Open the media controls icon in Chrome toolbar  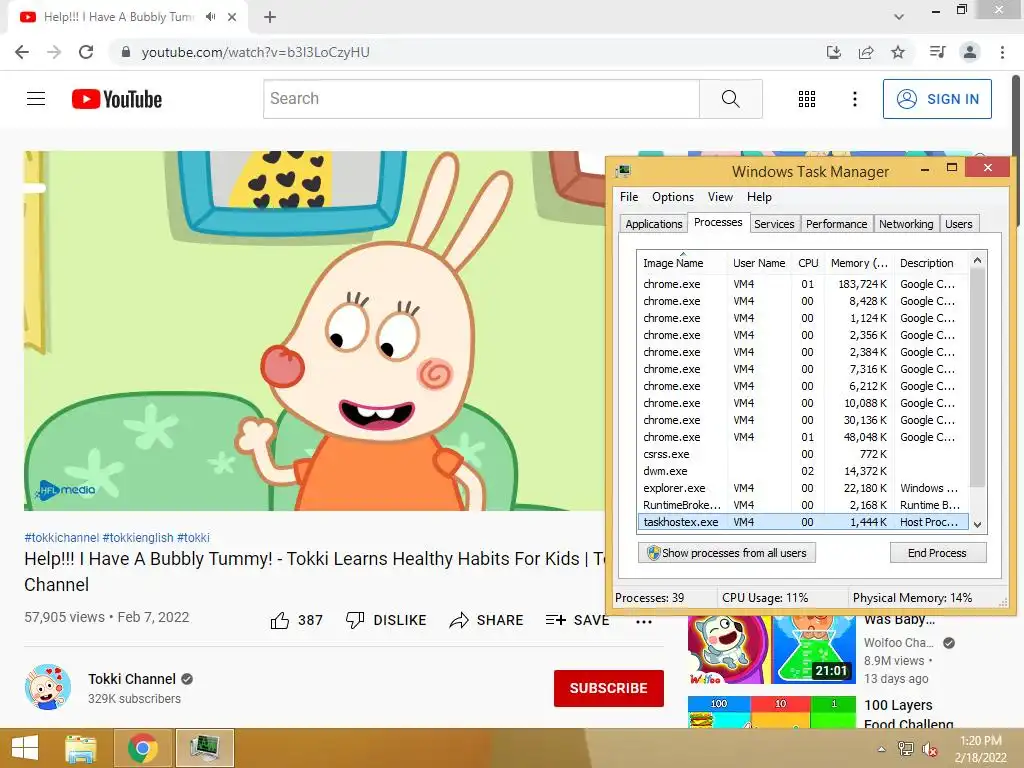[x=937, y=52]
